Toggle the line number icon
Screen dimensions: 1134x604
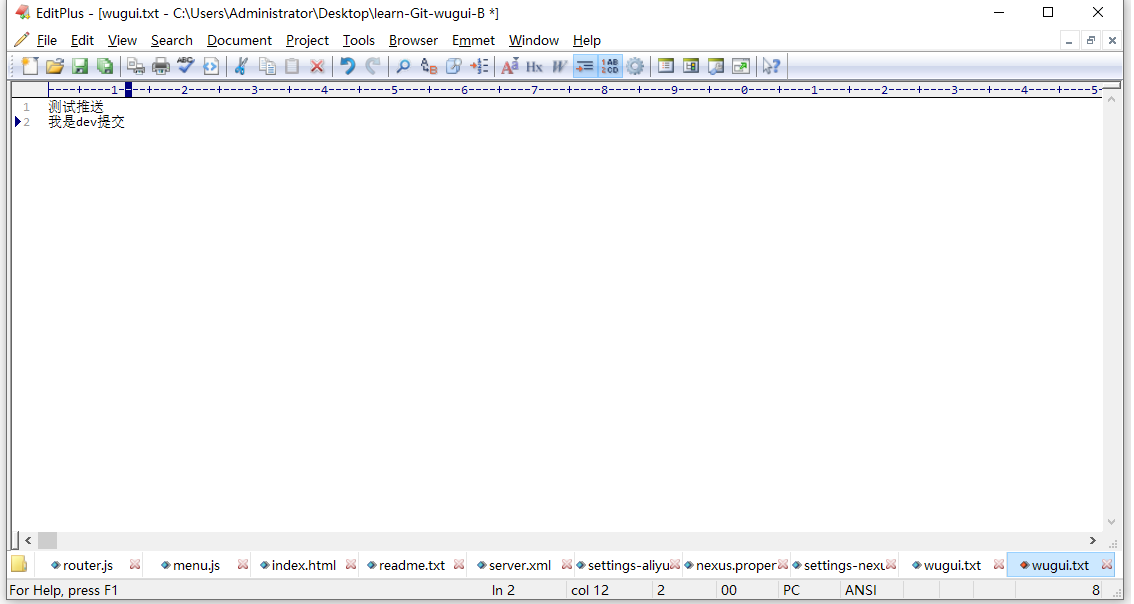[610, 67]
